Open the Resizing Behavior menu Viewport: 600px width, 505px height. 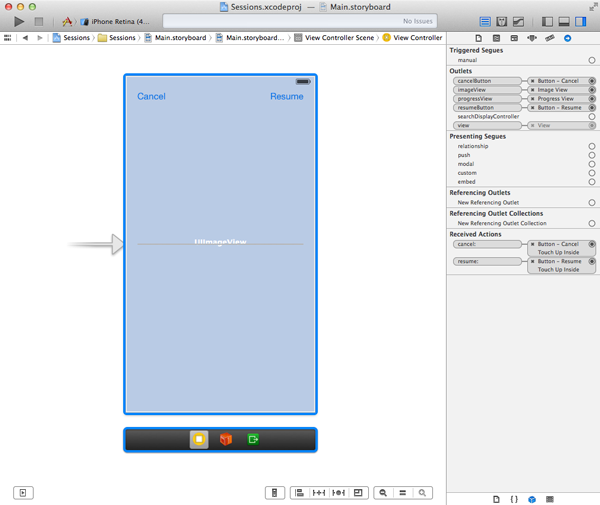click(359, 493)
